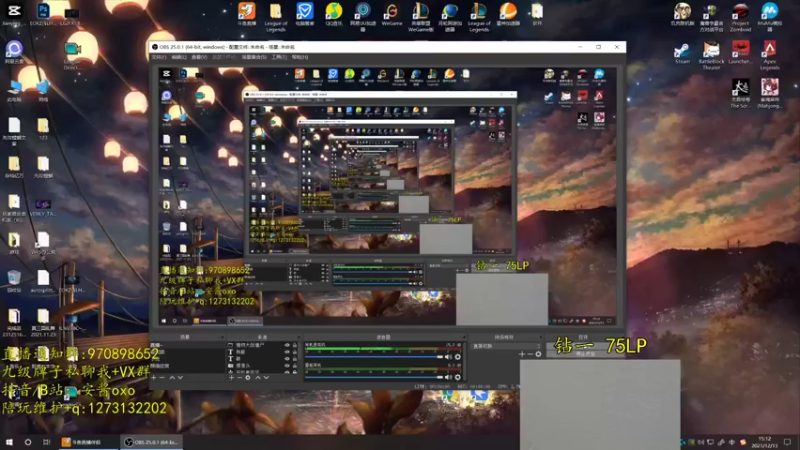The width and height of the screenshot is (800, 450).
Task: Remove the selected source with the Sources minus icon
Action: pos(239,378)
